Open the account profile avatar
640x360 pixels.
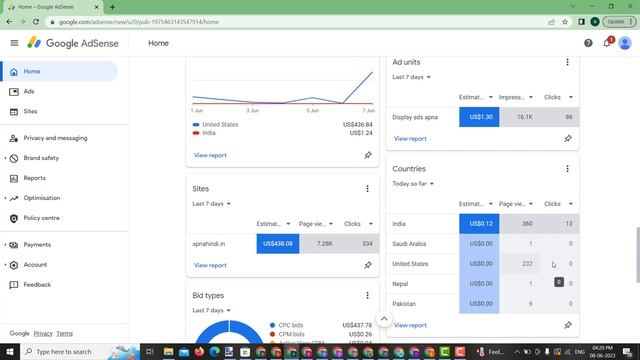coord(625,43)
